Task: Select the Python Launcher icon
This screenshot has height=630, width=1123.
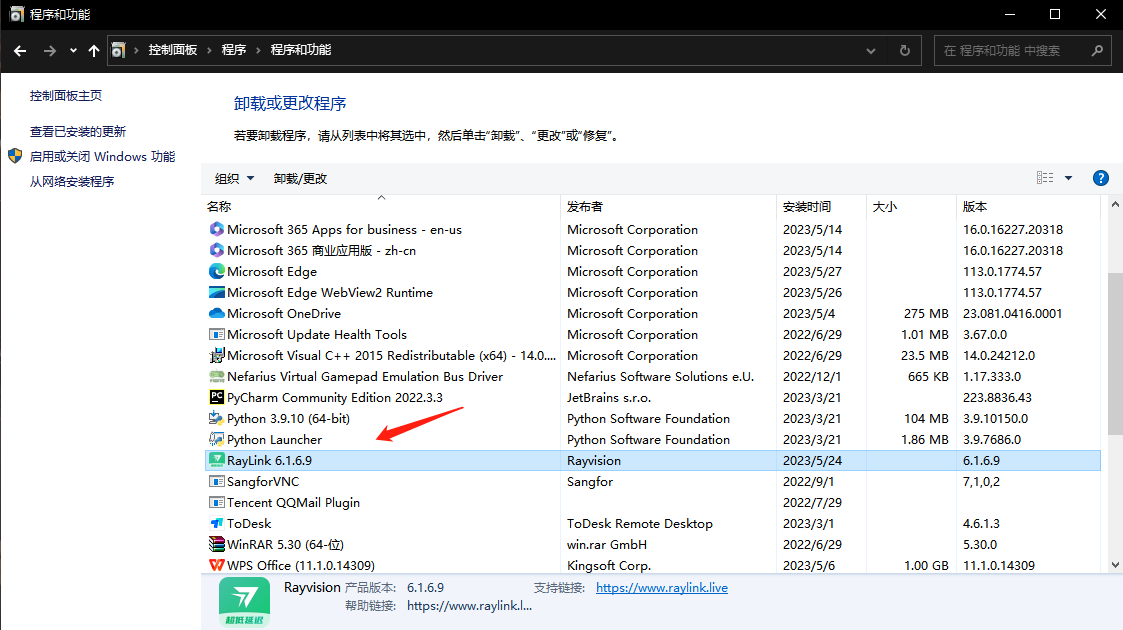Action: [216, 439]
